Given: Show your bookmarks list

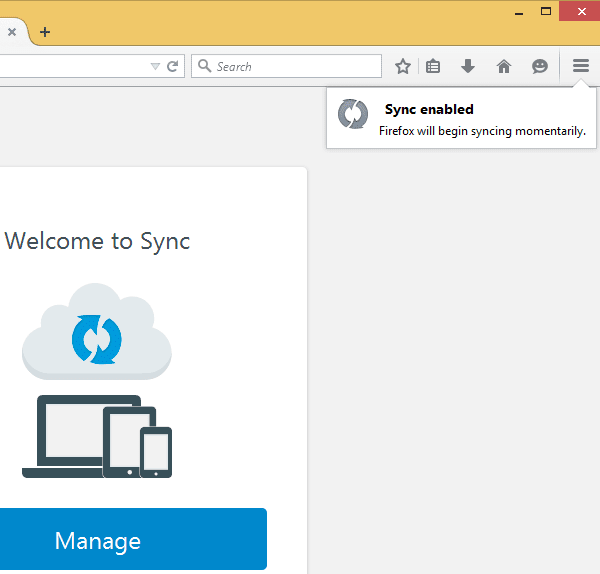Looking at the screenshot, I should pyautogui.click(x=433, y=66).
